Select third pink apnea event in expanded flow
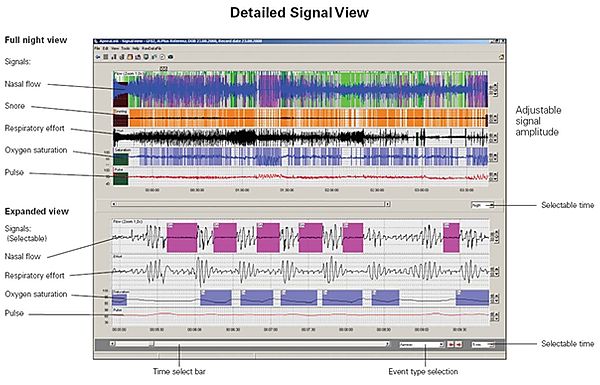This screenshot has width=600, height=385. [268, 238]
